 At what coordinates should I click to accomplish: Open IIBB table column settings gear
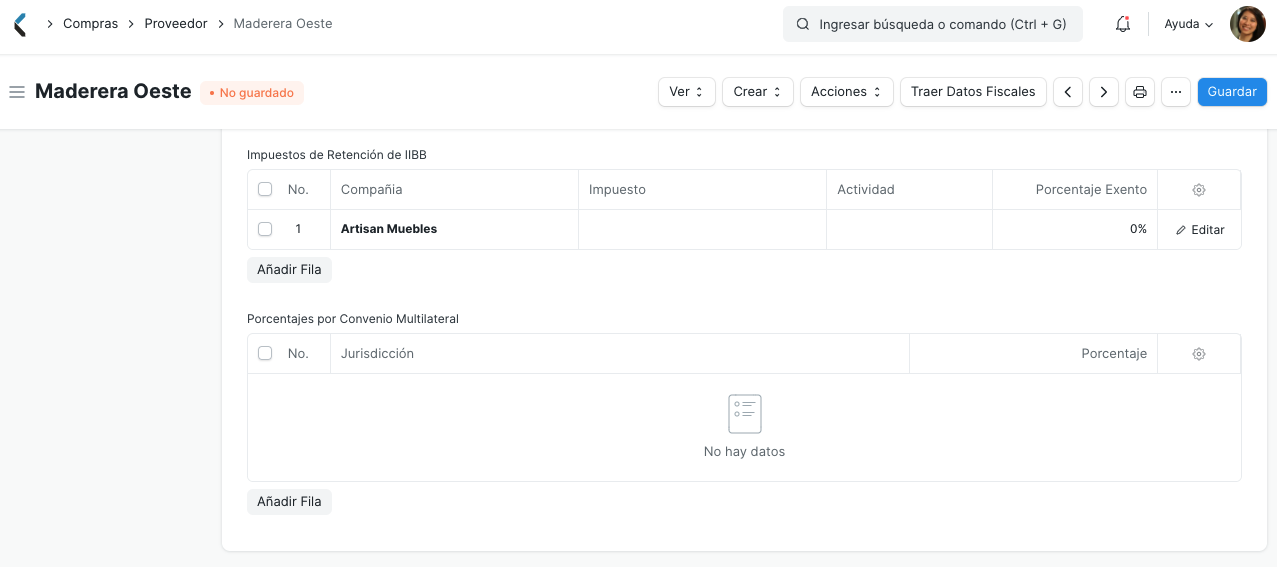1199,190
